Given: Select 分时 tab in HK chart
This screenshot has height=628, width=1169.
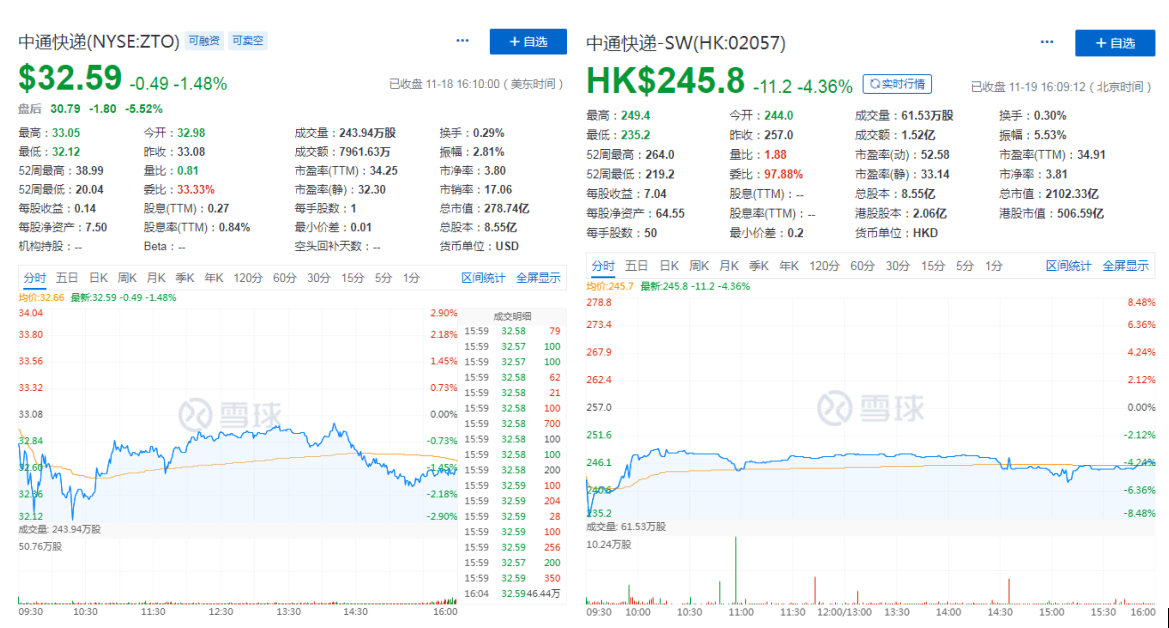Looking at the screenshot, I should click(x=603, y=266).
